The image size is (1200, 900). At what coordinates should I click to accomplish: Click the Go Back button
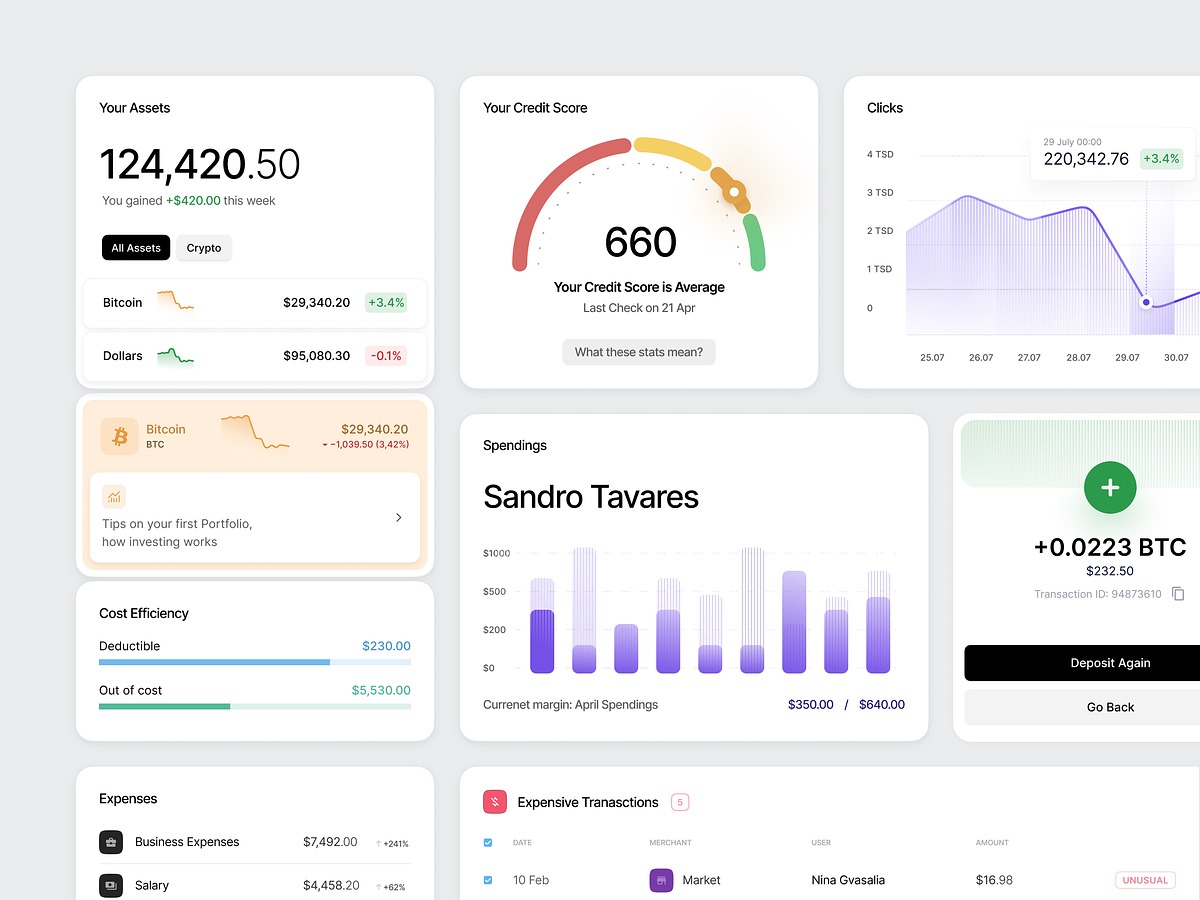pyautogui.click(x=1110, y=707)
